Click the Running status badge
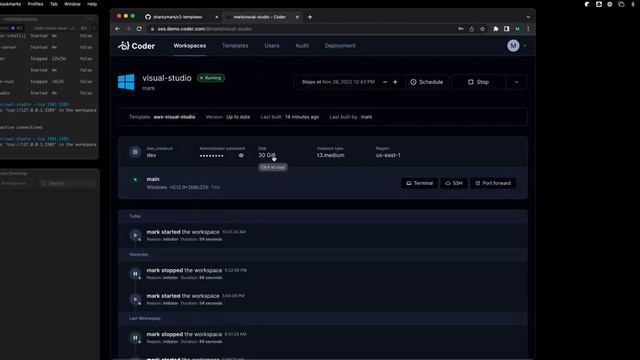640x360 pixels. (x=211, y=78)
